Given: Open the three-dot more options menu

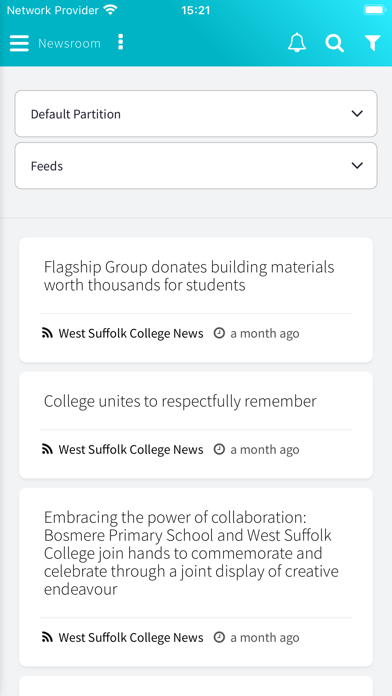Looking at the screenshot, I should (x=120, y=42).
